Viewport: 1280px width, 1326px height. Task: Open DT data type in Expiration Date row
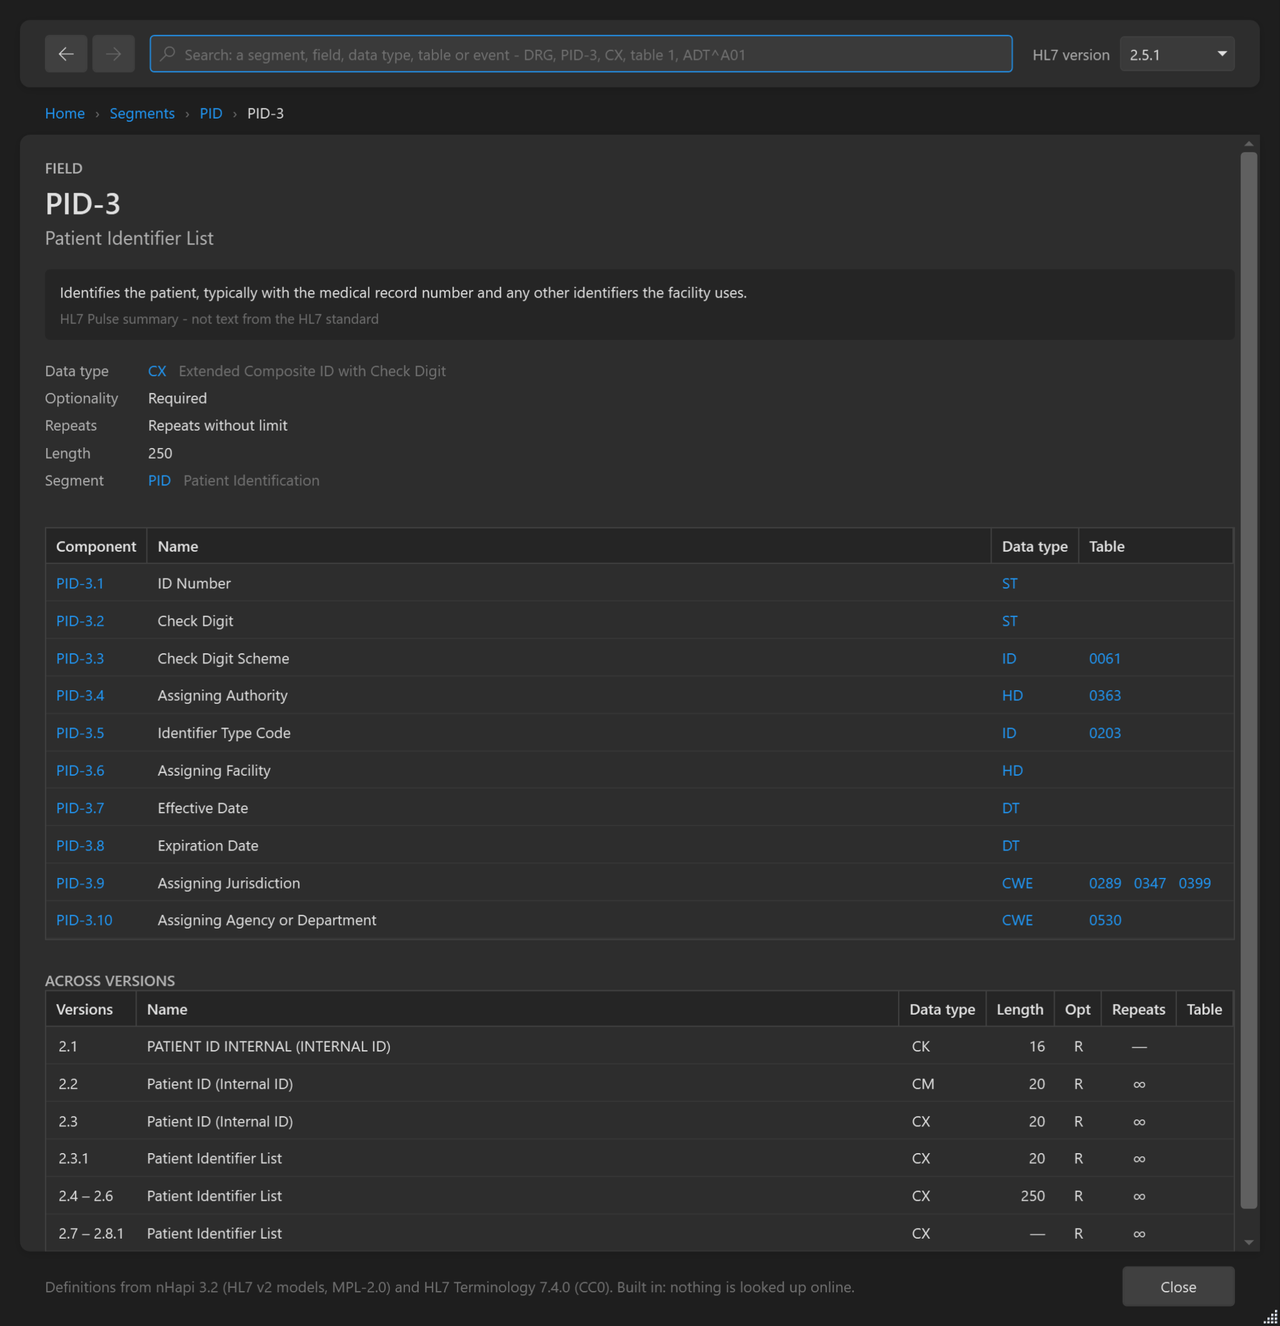[1011, 845]
